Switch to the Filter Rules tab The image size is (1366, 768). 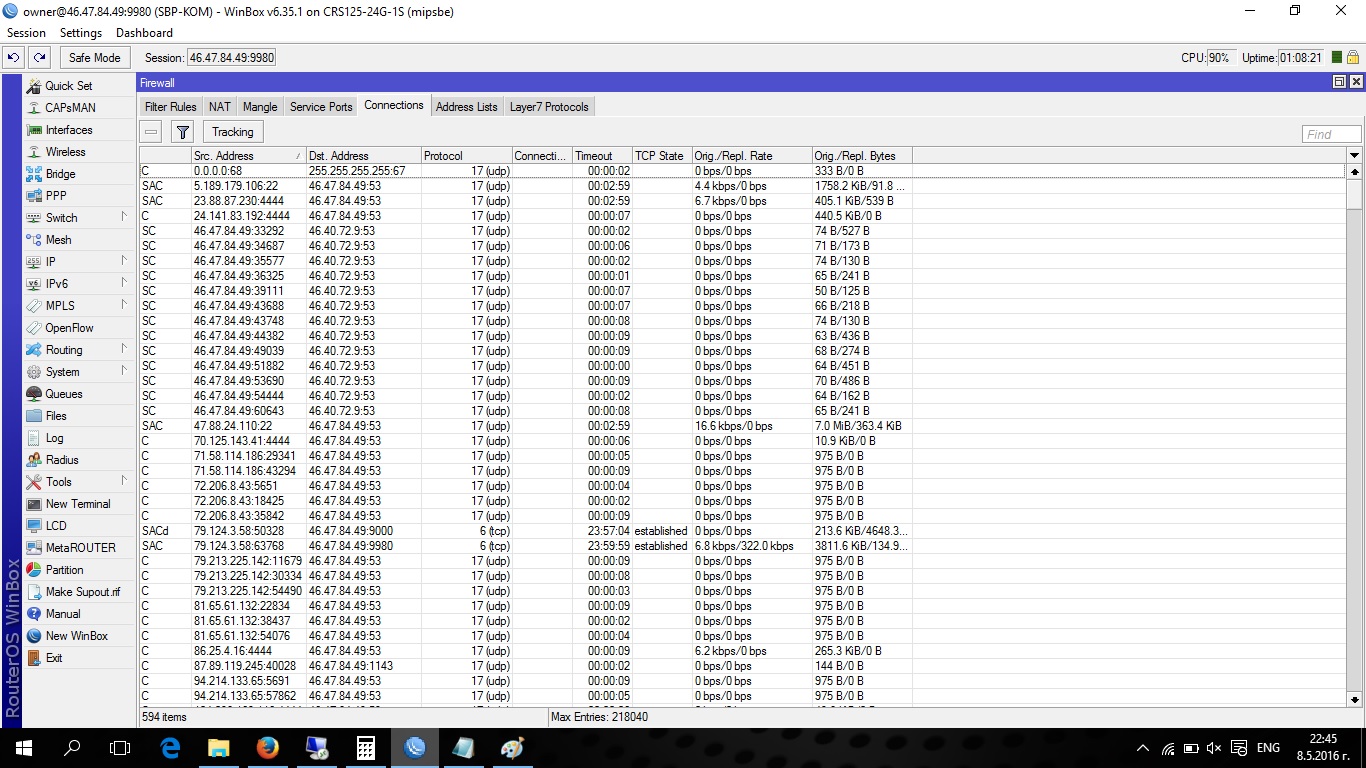170,107
